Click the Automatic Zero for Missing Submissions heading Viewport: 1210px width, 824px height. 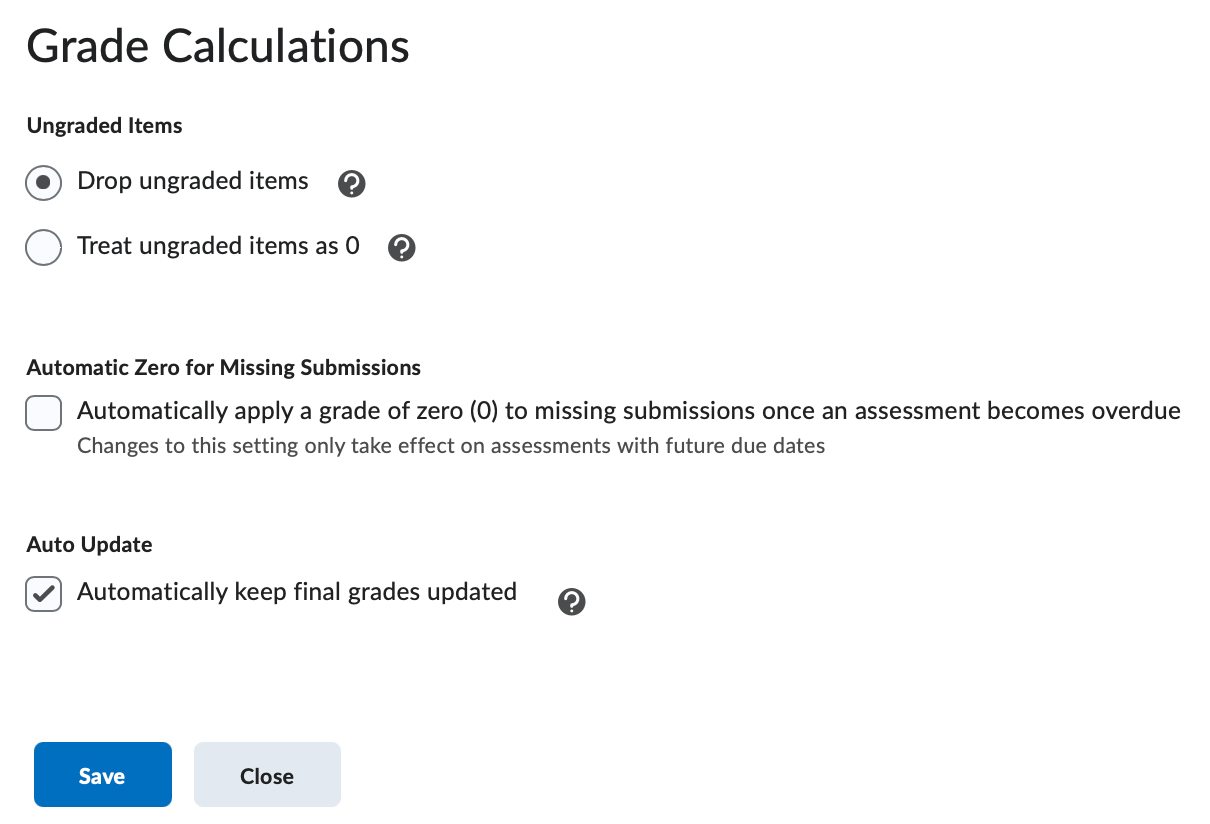(223, 367)
